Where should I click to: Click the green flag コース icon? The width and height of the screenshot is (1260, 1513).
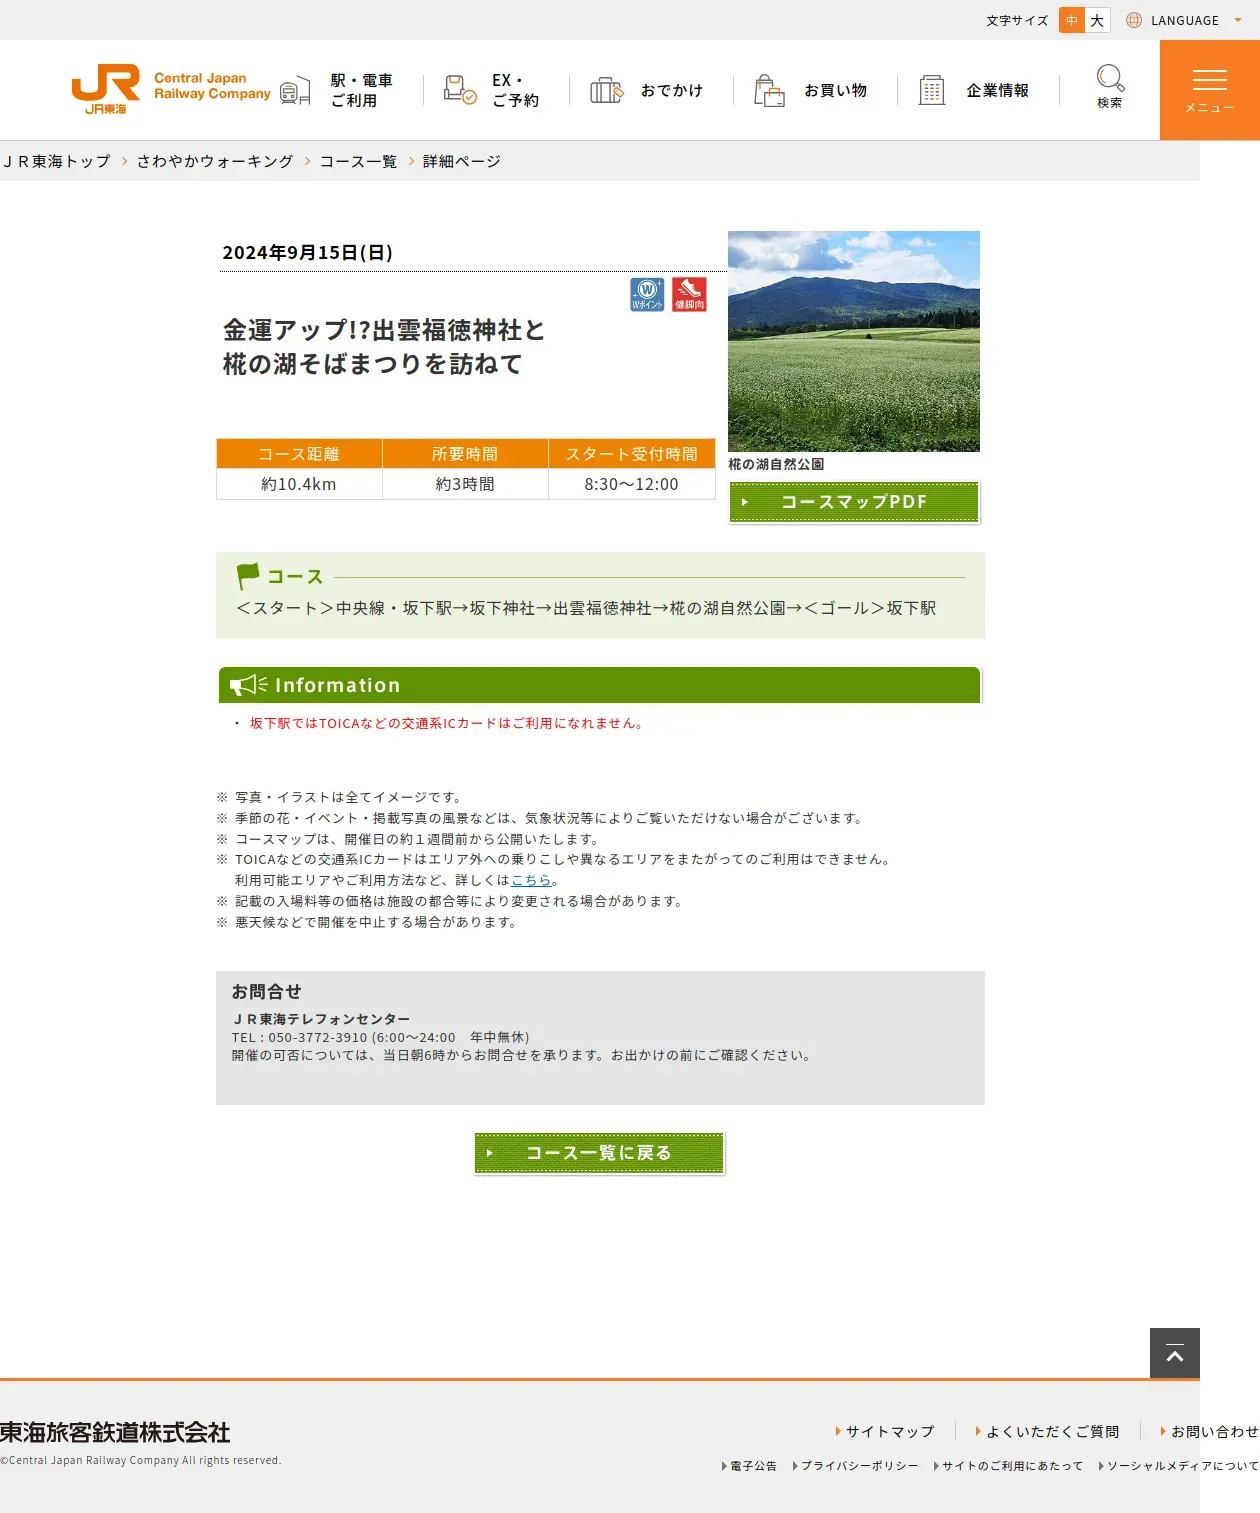pyautogui.click(x=248, y=576)
